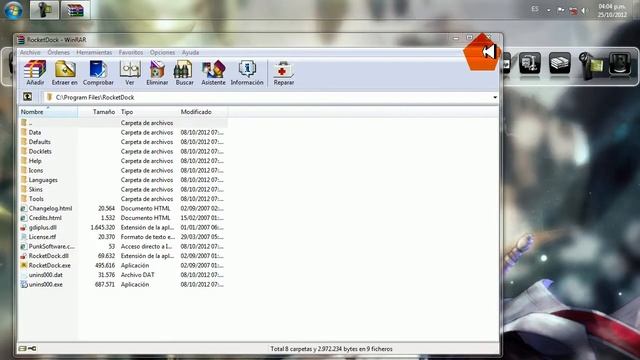Image resolution: width=640 pixels, height=360 pixels.
Task: Click the Extraer en toolbar icon
Action: (x=64, y=73)
